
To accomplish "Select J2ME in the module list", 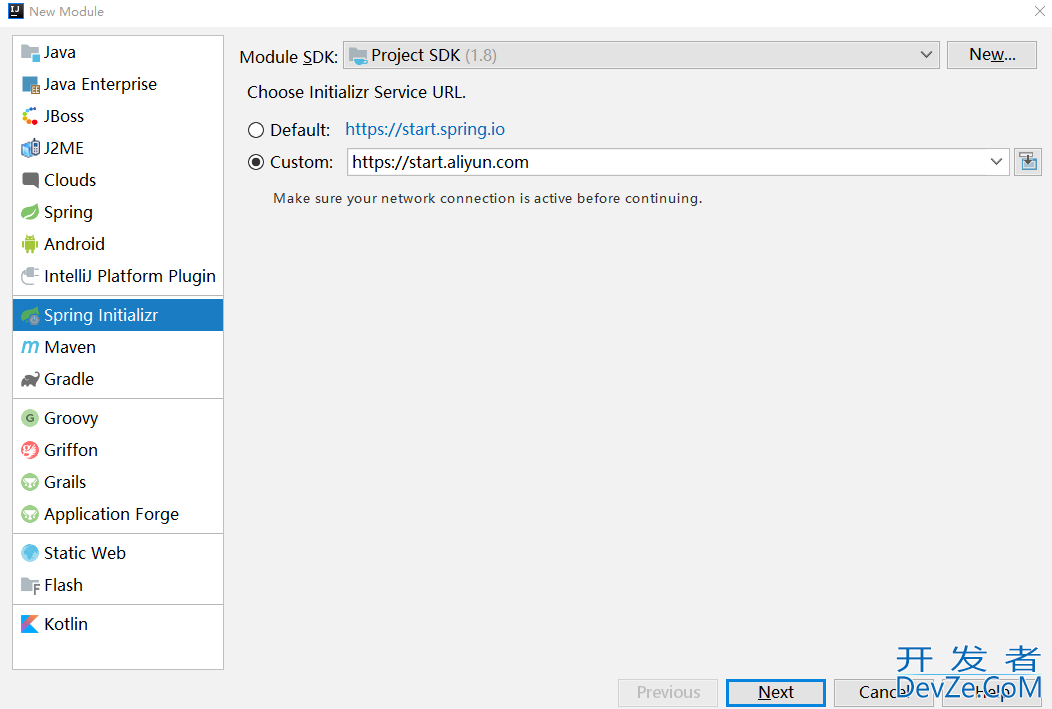I will 118,148.
